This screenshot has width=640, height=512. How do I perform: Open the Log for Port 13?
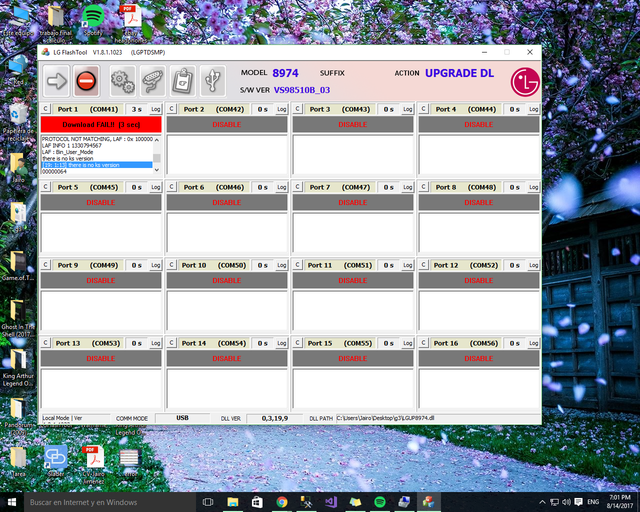pos(156,343)
